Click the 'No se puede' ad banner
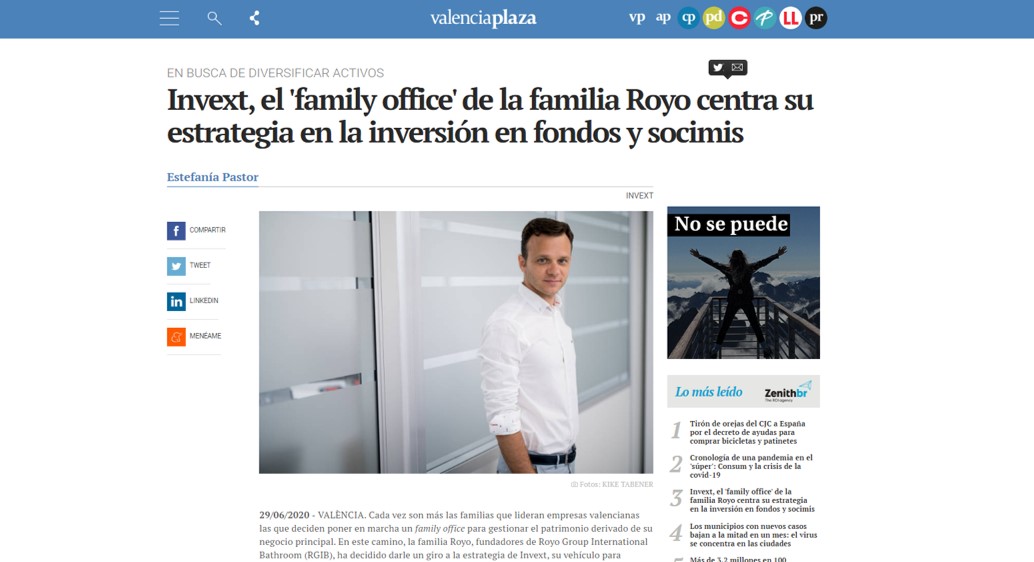The image size is (1034, 562). pos(743,282)
